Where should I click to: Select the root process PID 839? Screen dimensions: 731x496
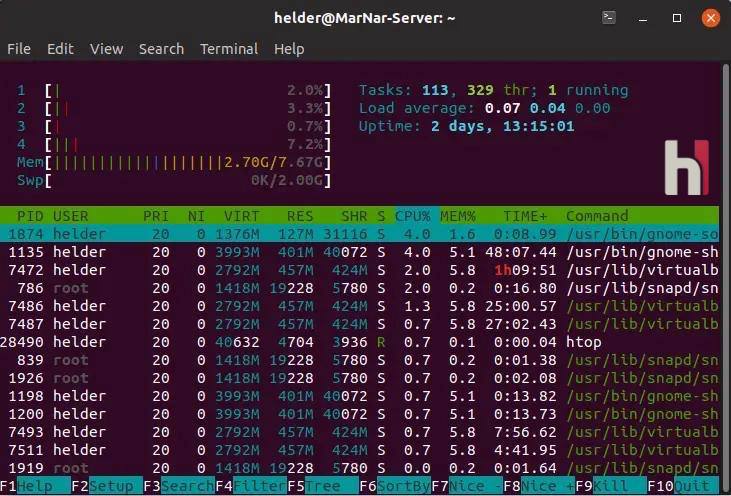359,360
